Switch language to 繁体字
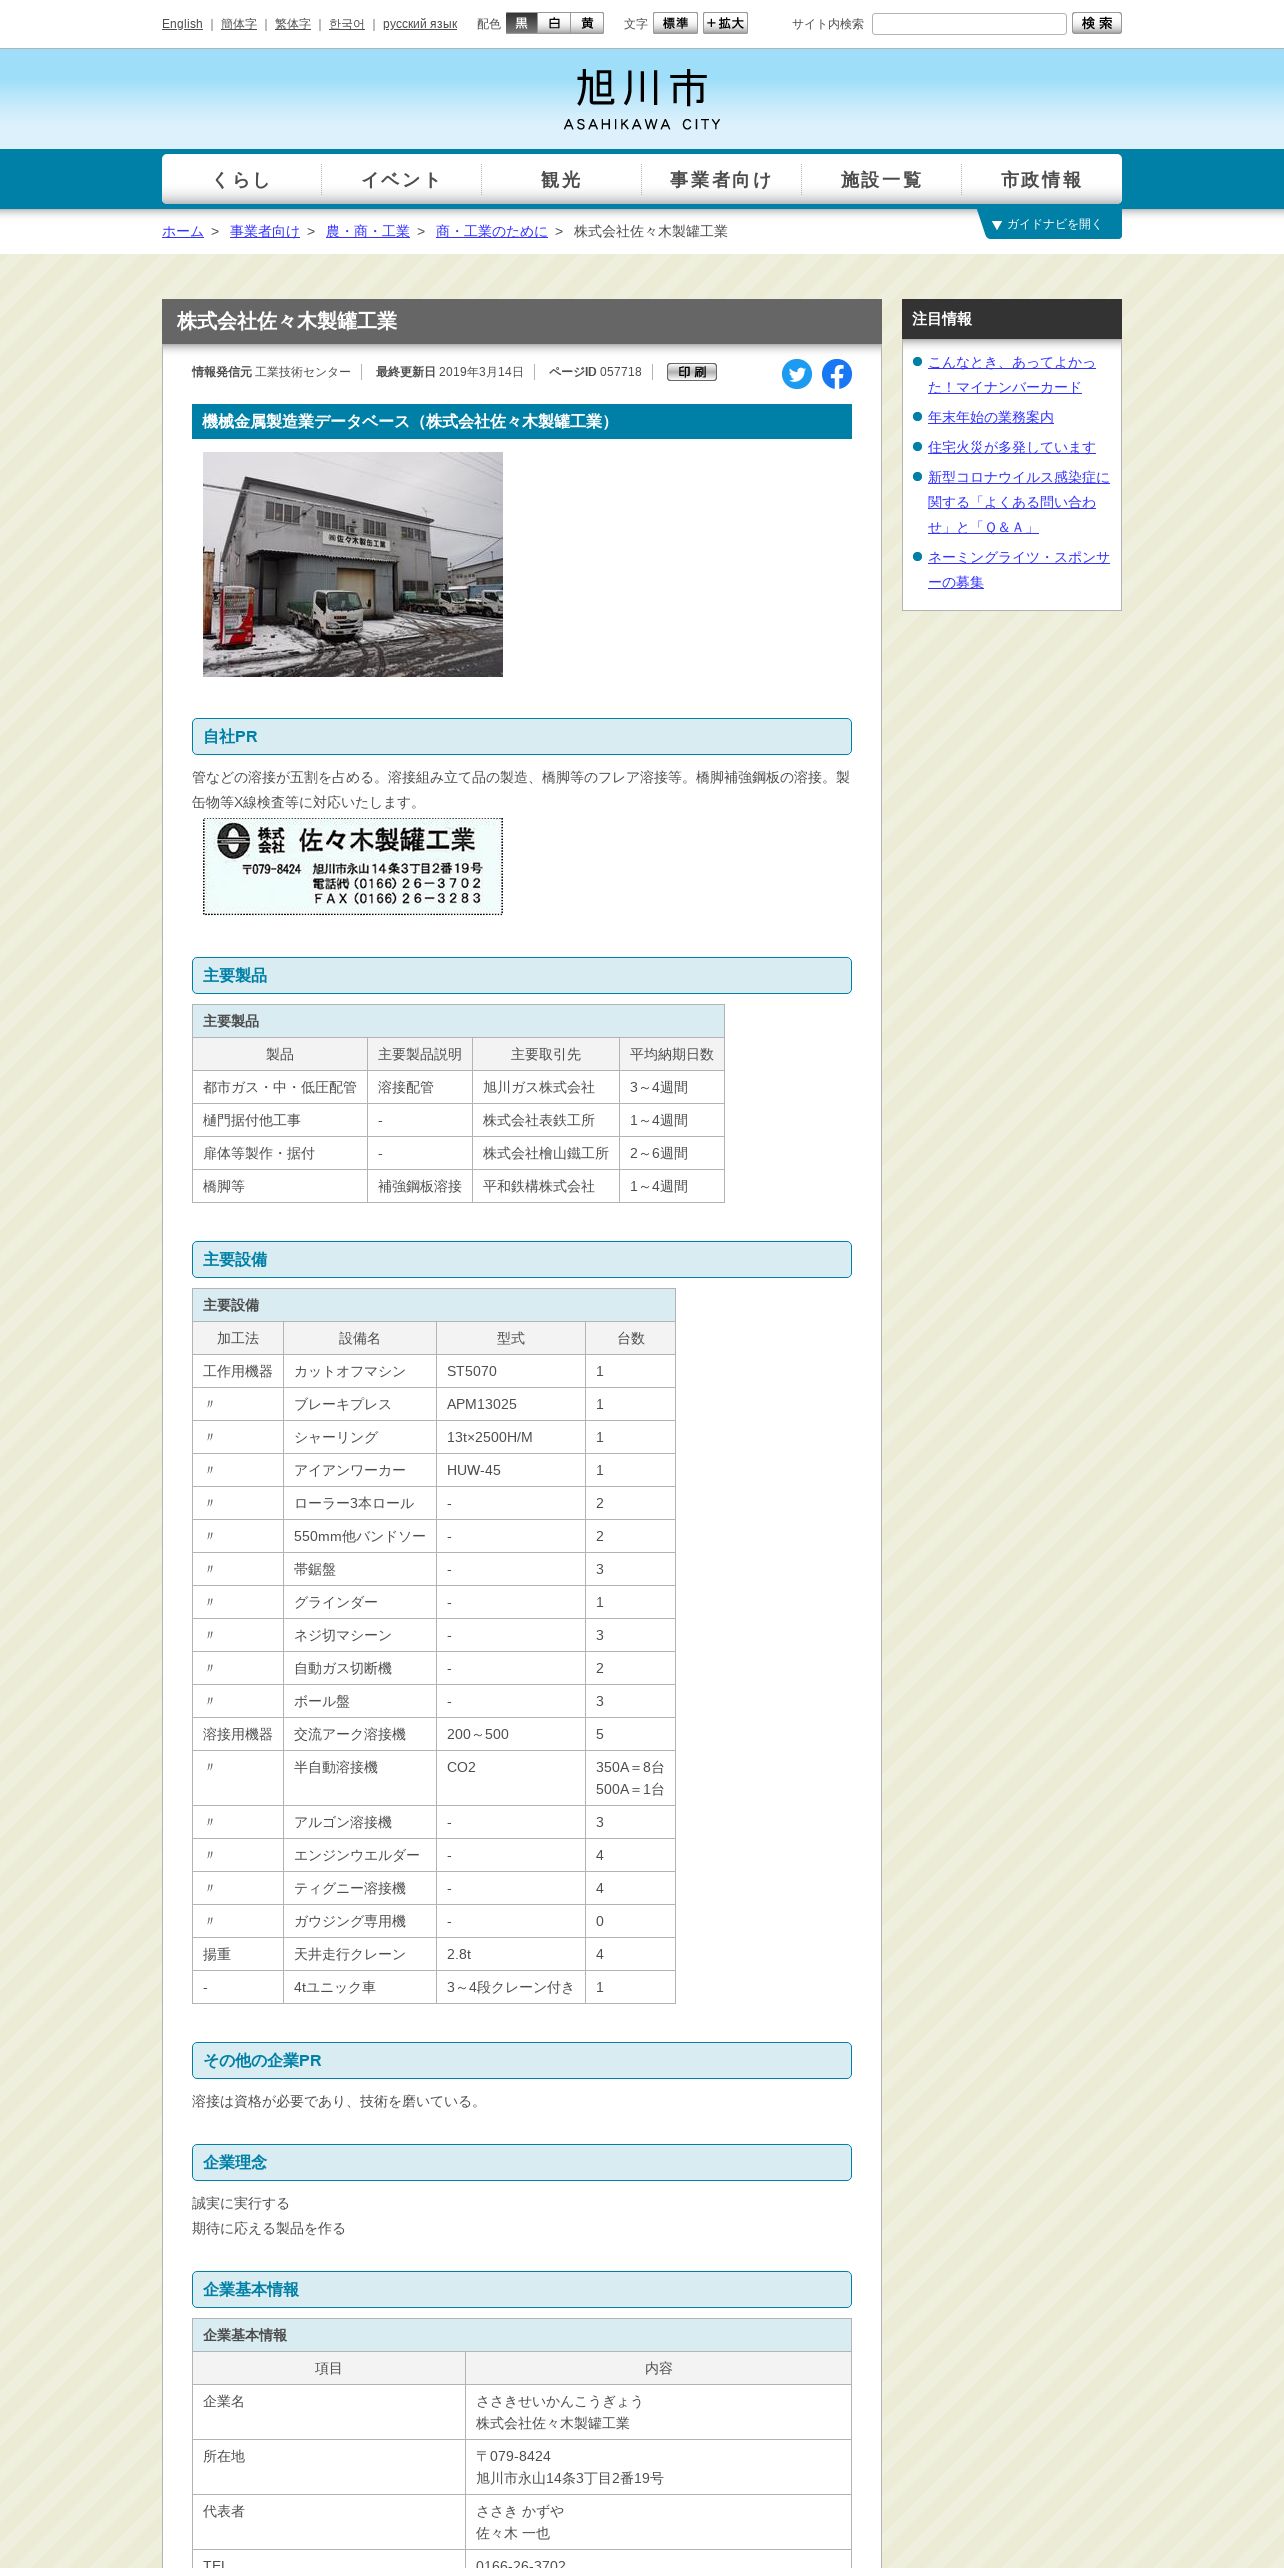 coord(293,24)
